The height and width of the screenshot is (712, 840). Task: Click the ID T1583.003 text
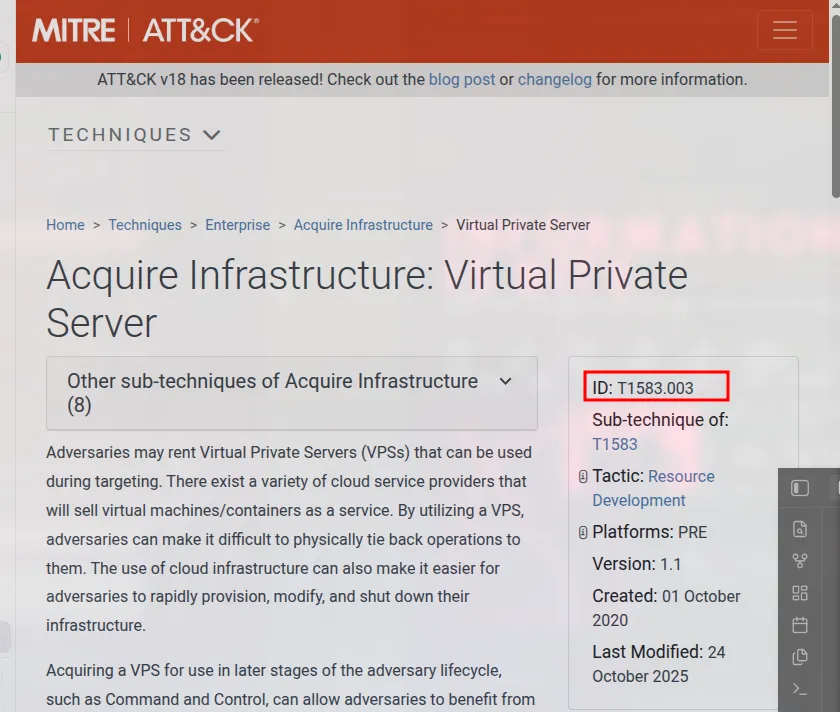click(642, 388)
